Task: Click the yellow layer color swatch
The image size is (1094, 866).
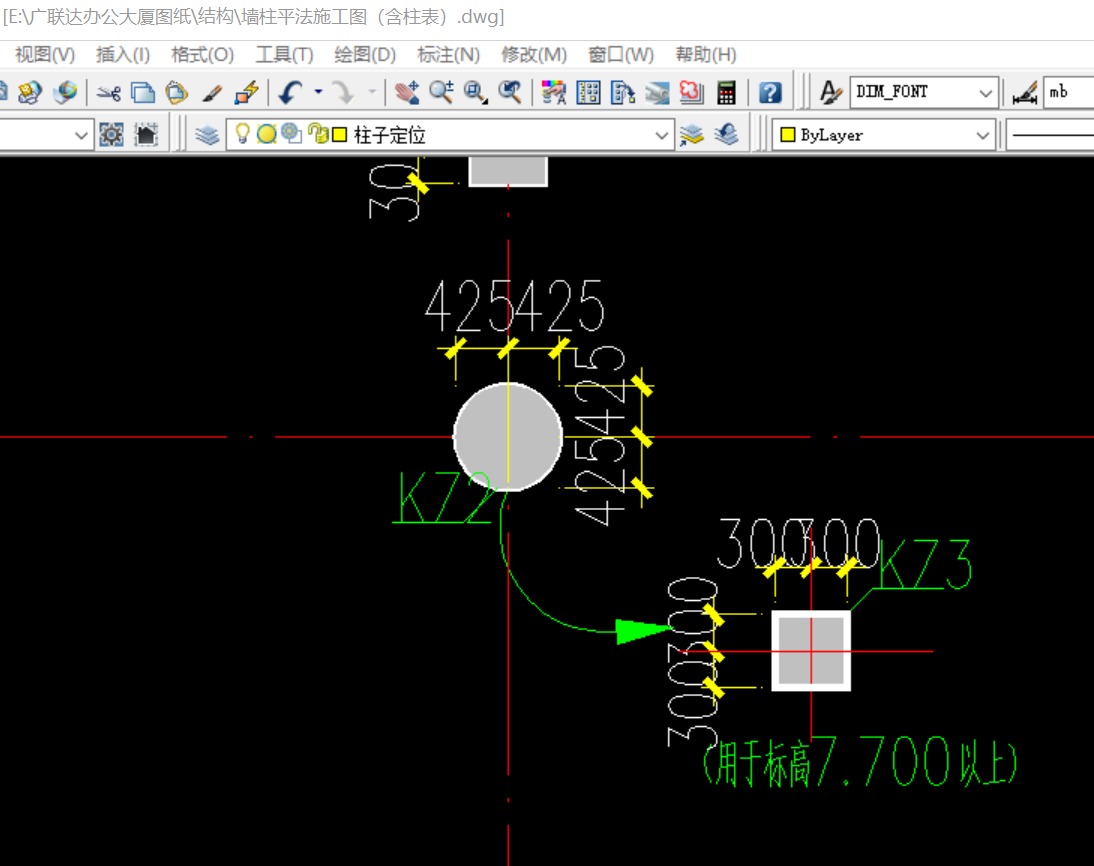Action: click(340, 135)
